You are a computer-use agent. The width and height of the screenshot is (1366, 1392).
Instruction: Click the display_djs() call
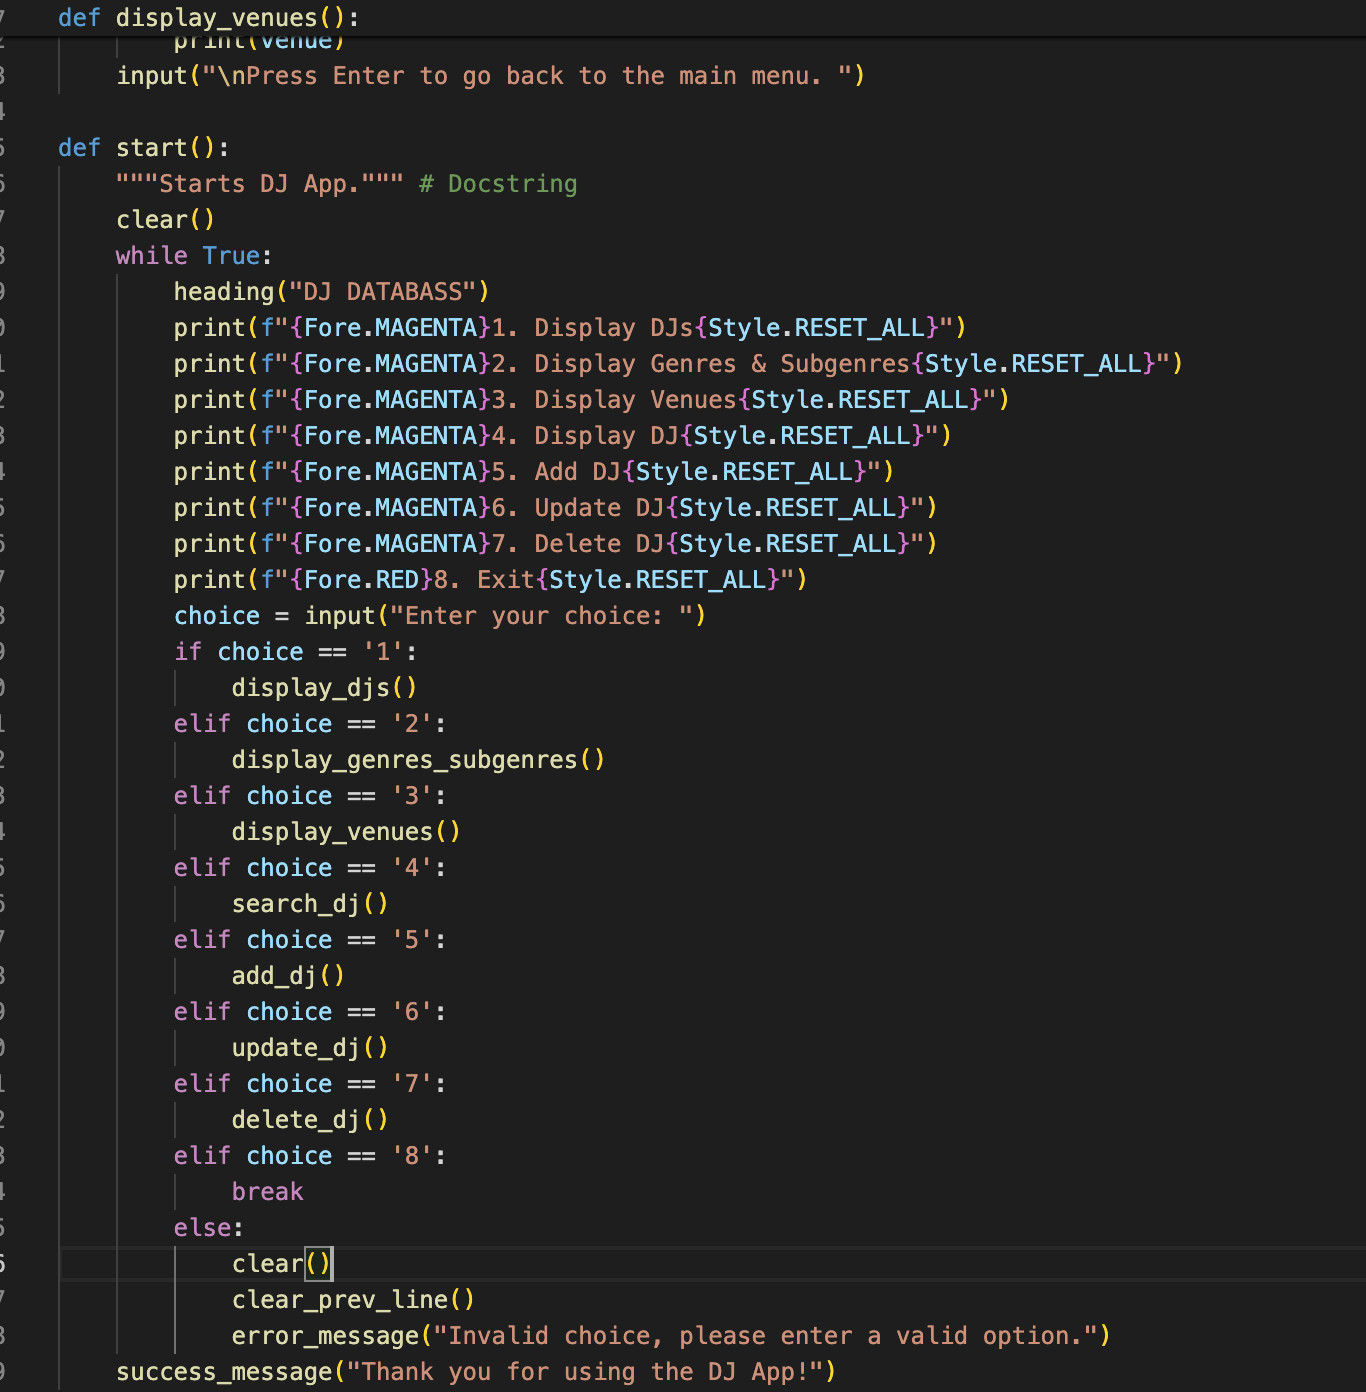pos(325,688)
